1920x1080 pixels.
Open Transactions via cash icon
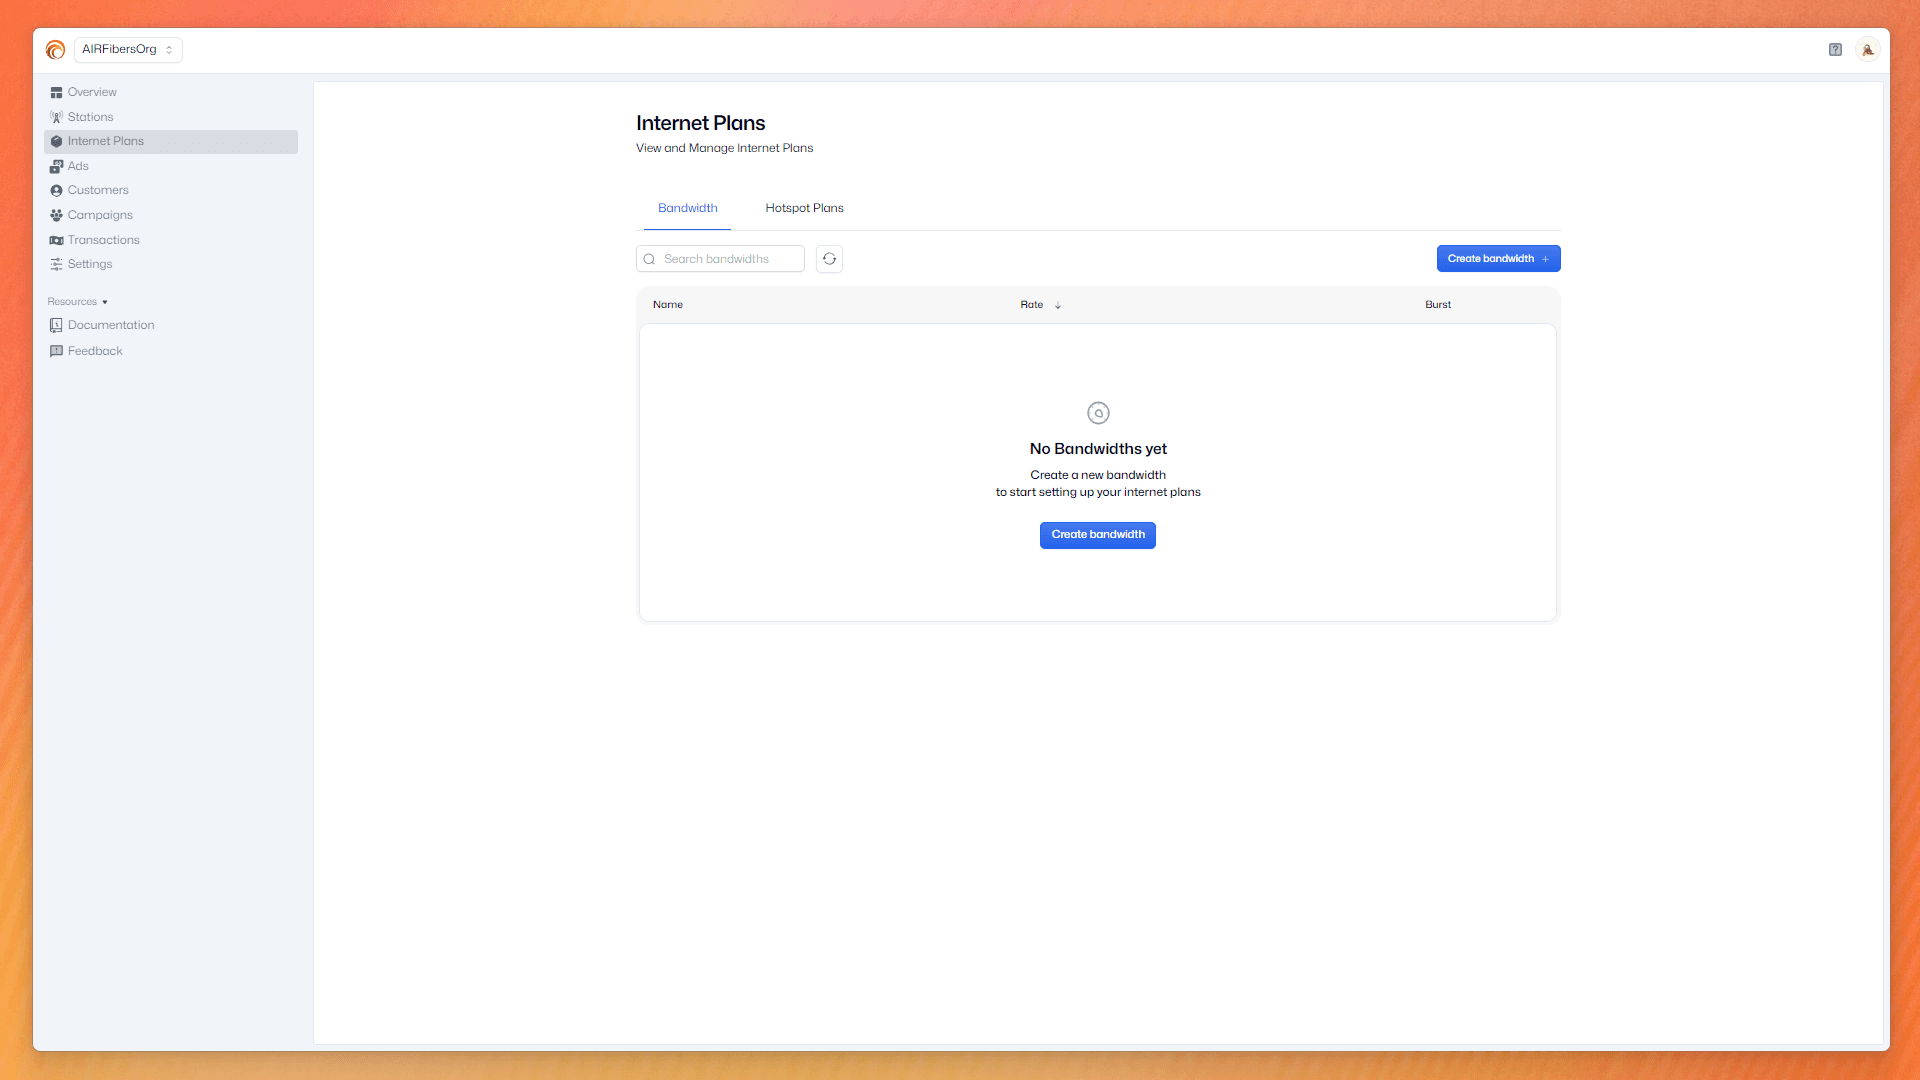[x=56, y=240]
